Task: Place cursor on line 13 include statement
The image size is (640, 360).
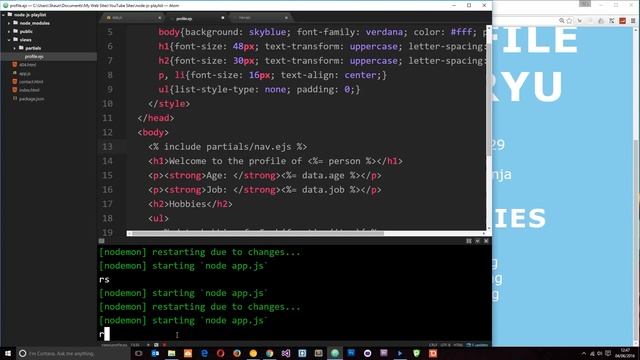Action: 227,147
